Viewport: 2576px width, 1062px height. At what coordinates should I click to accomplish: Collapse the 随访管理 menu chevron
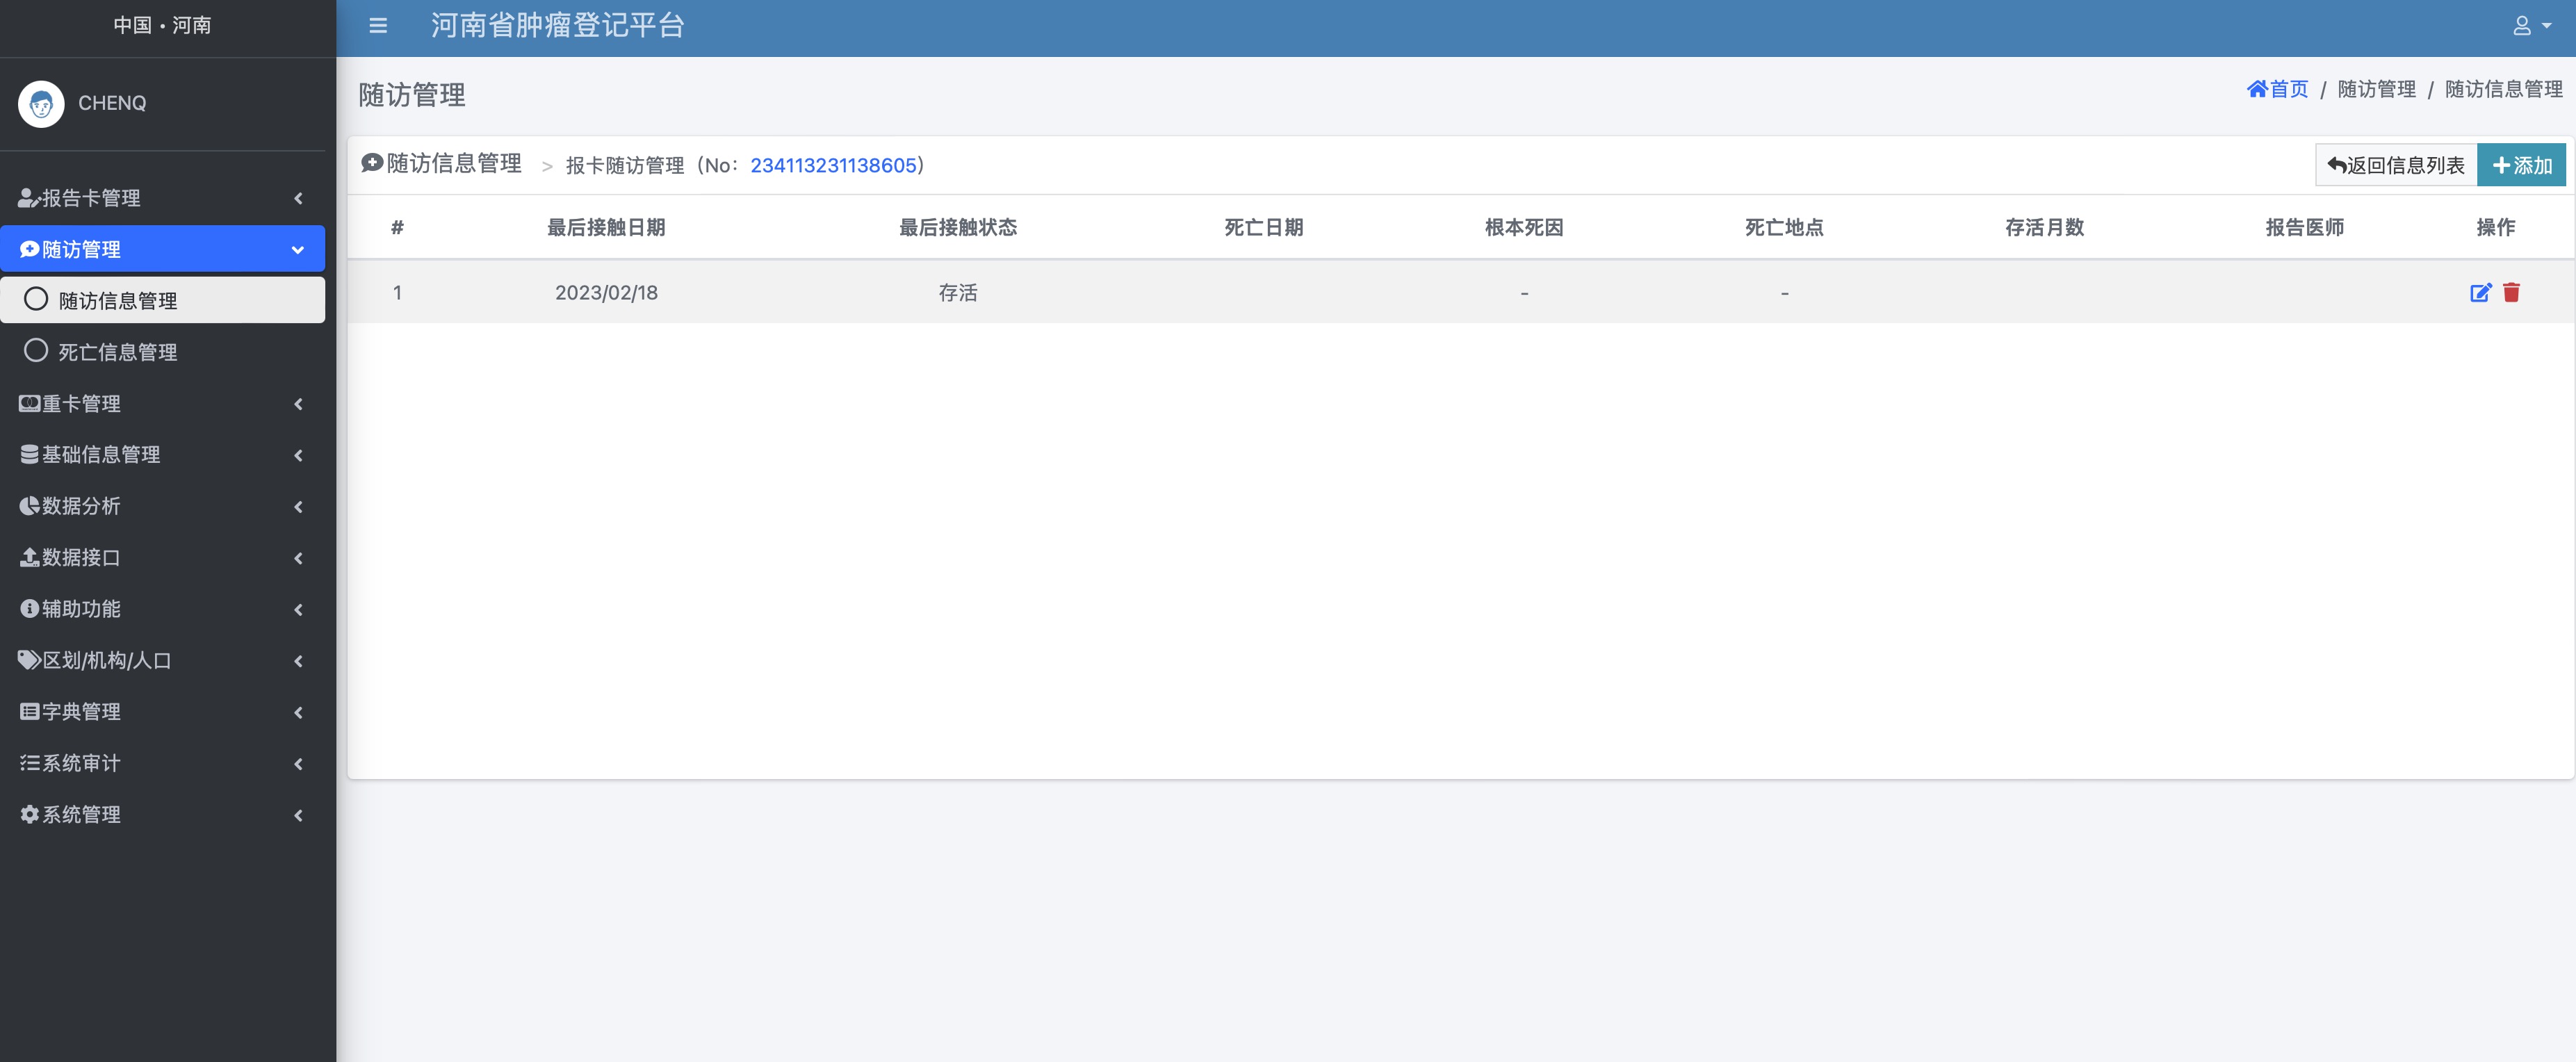click(297, 250)
